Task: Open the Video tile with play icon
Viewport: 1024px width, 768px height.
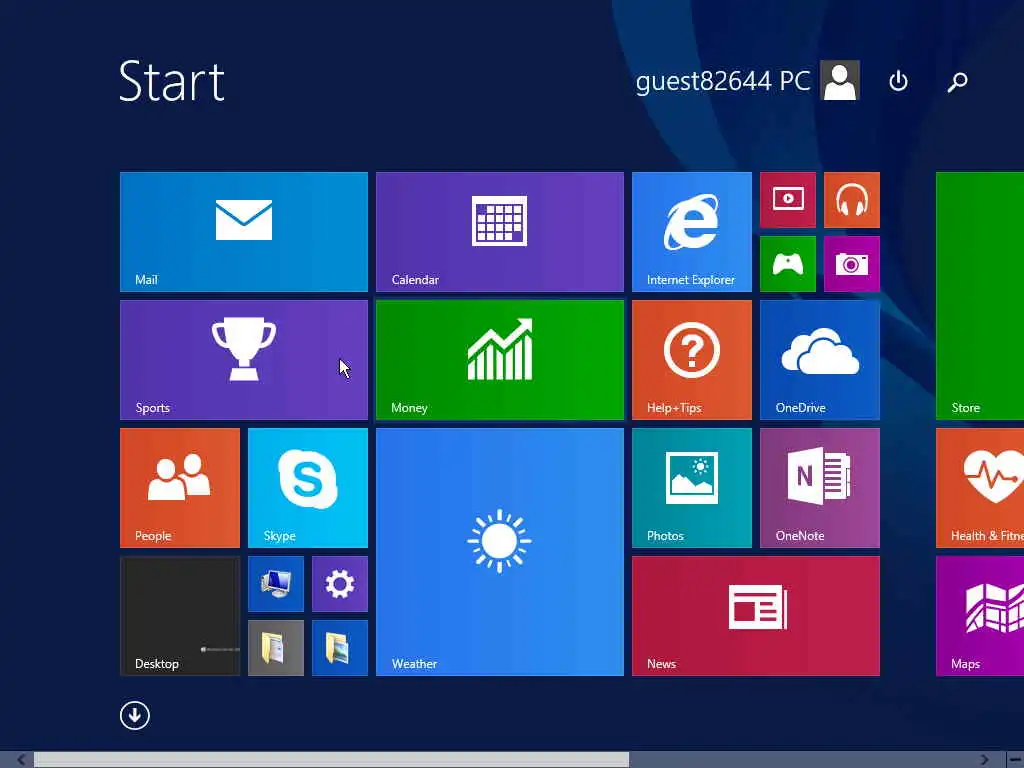Action: click(788, 200)
